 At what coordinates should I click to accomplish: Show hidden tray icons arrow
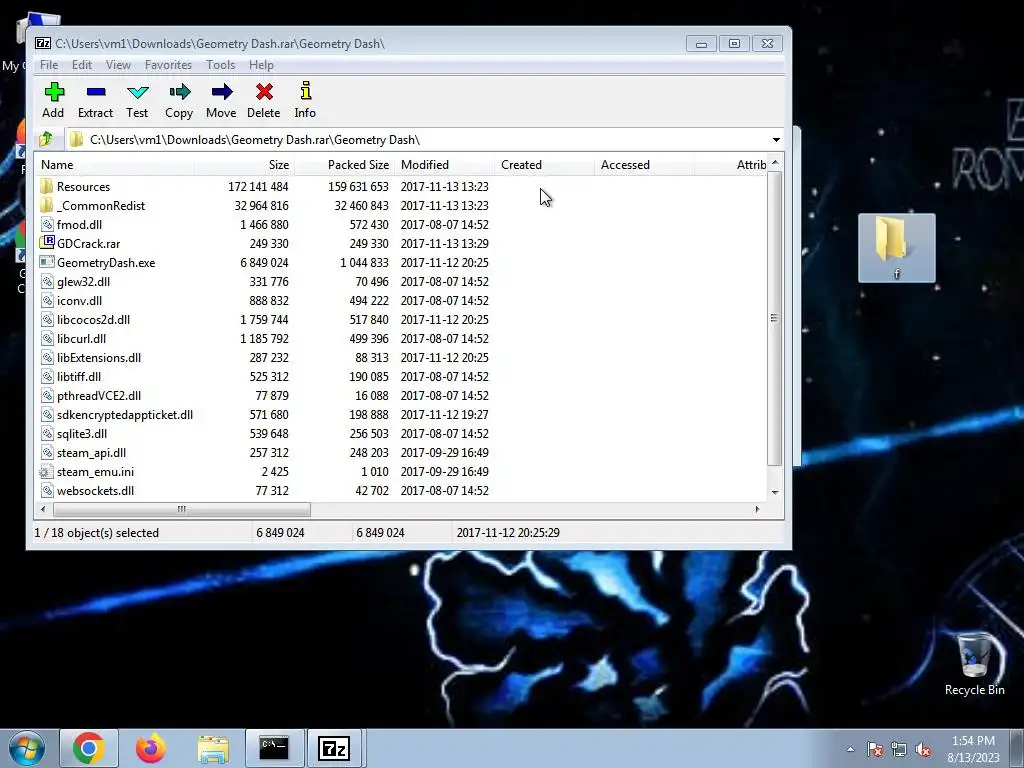point(850,749)
